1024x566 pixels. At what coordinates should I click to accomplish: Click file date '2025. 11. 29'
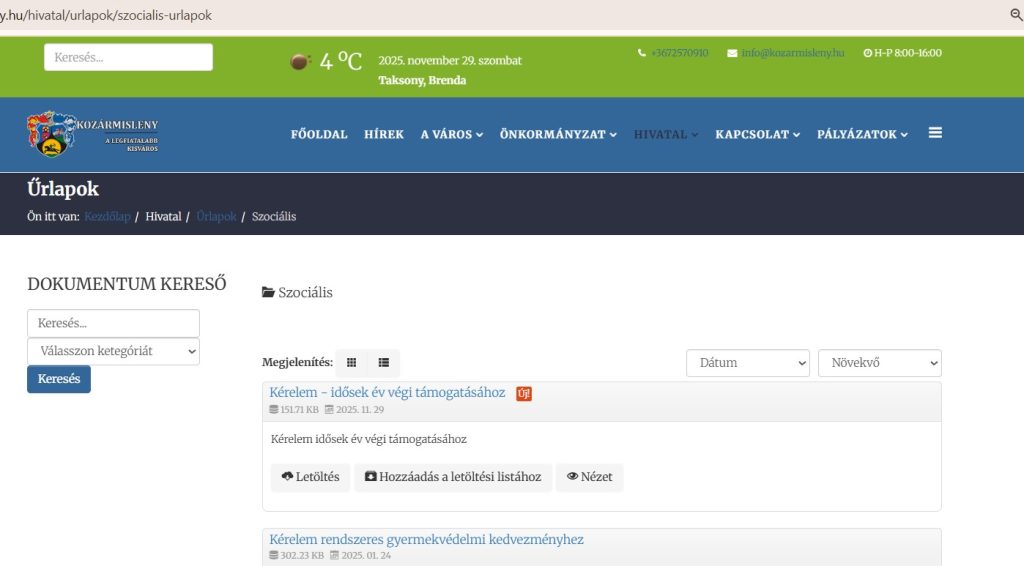[360, 410]
